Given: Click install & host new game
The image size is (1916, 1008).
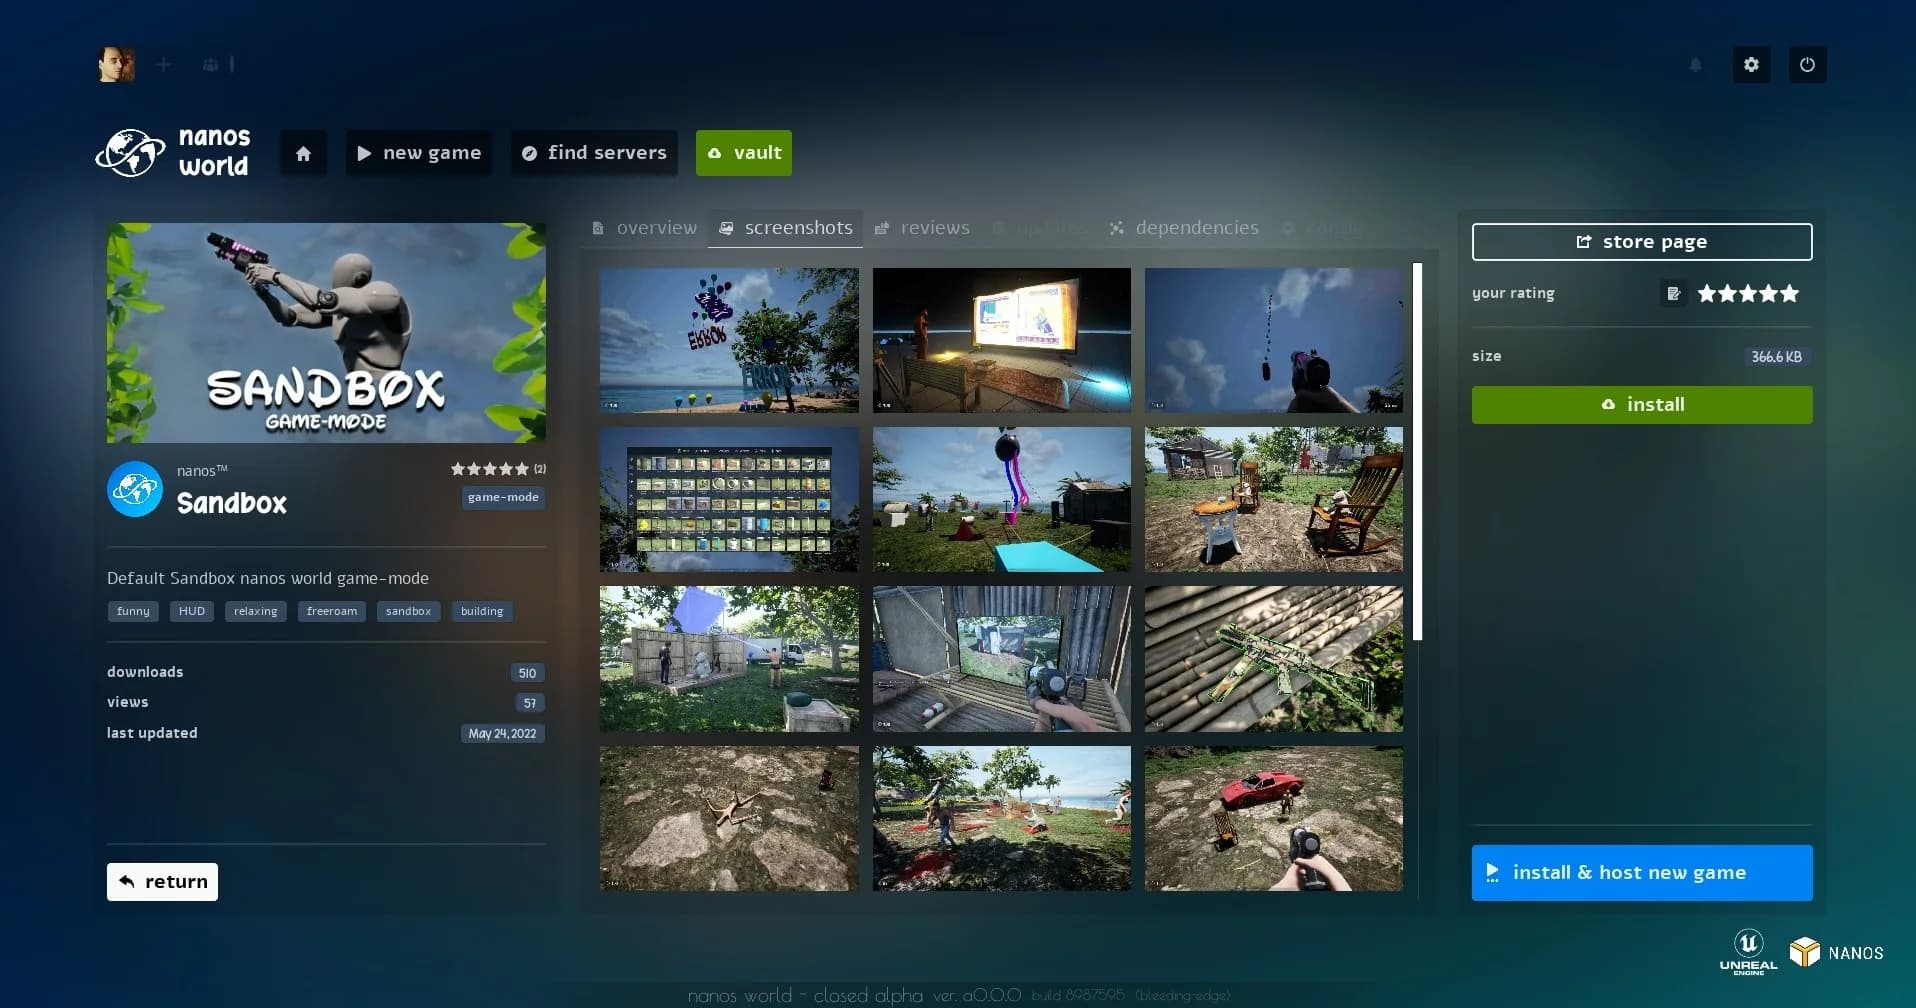Looking at the screenshot, I should point(1641,873).
